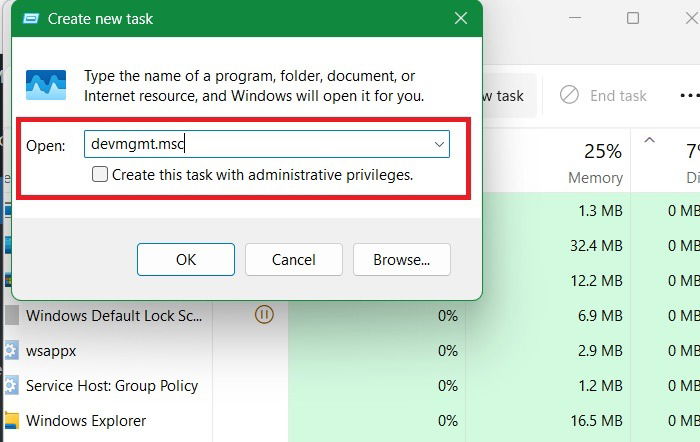Expand the Open field dropdown arrow
Screen dimensions: 700x442
tap(438, 145)
